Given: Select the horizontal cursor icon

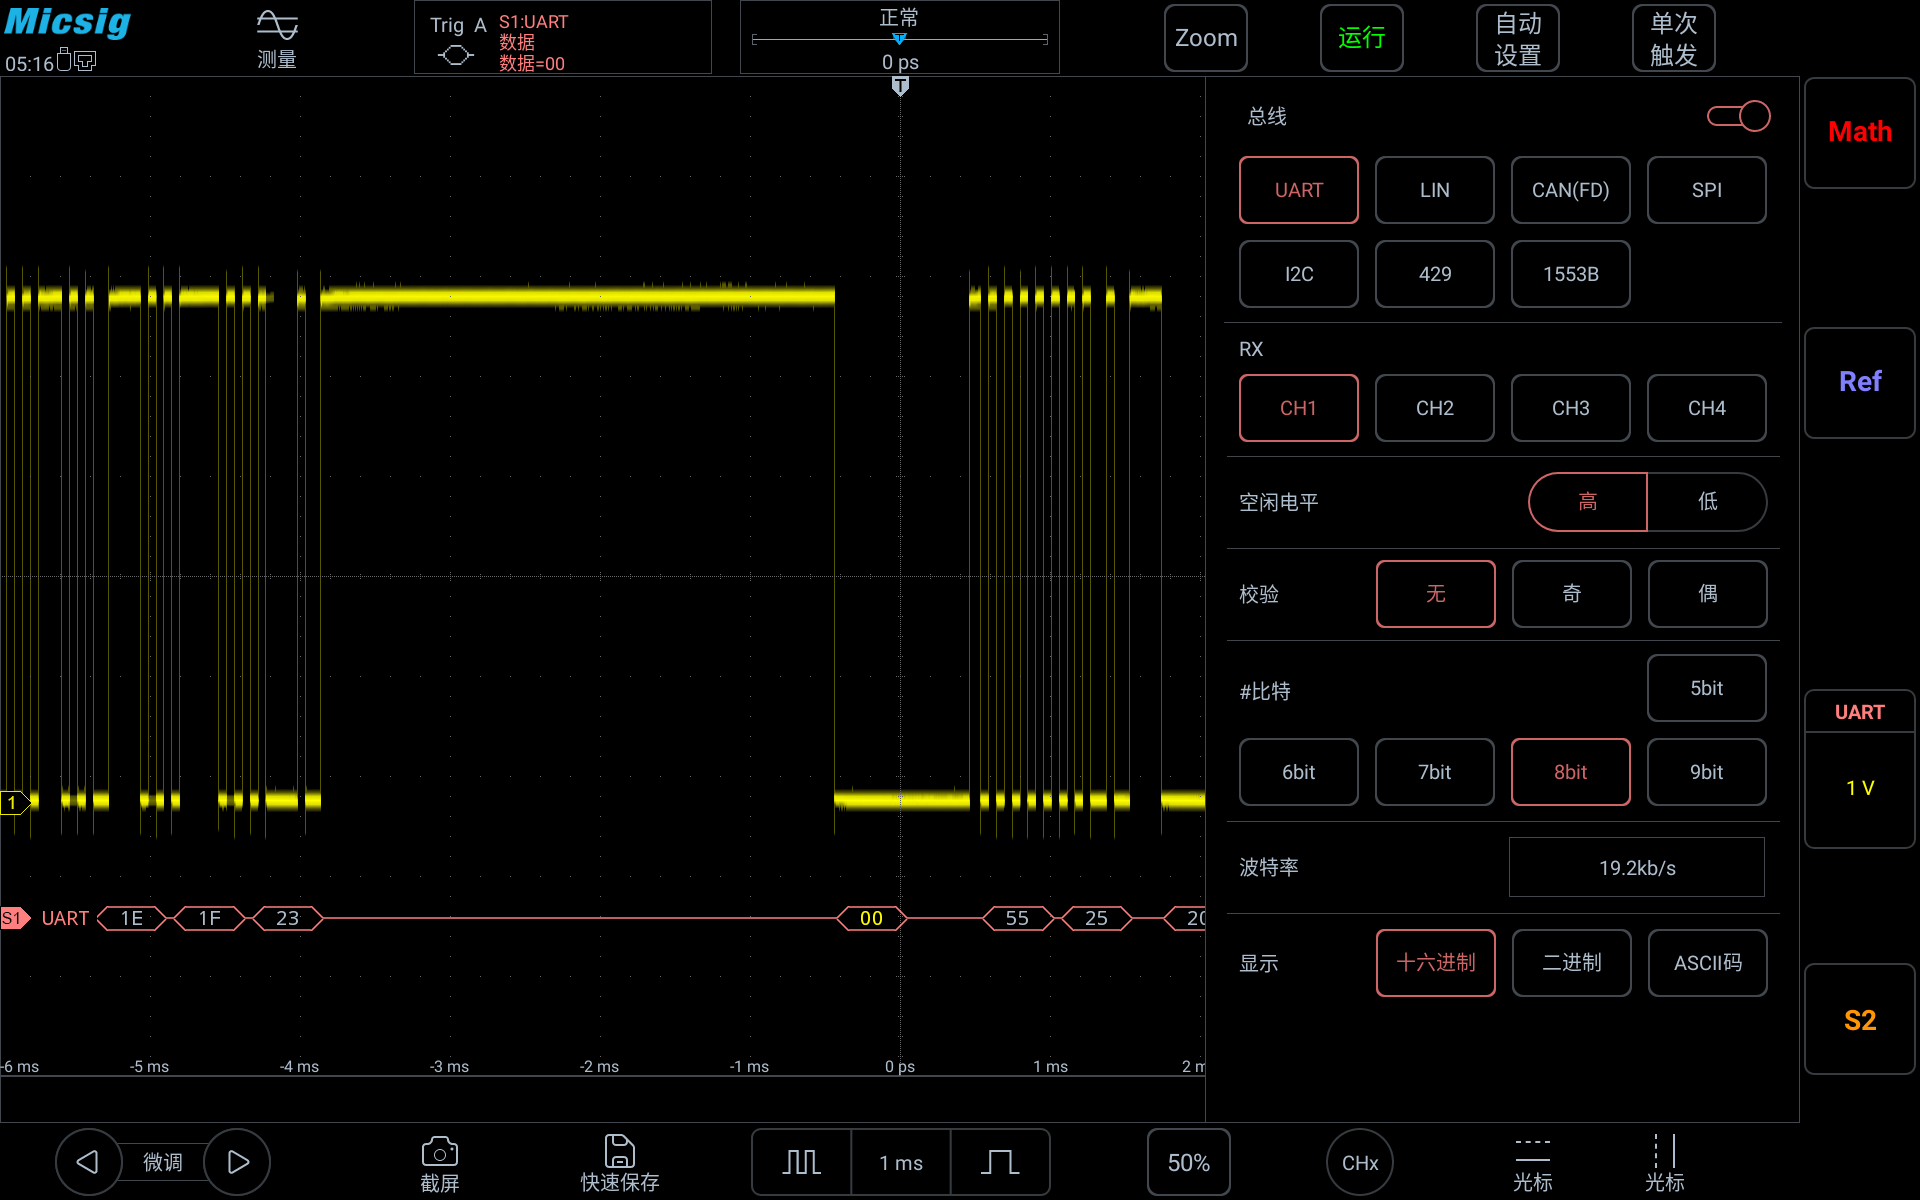Looking at the screenshot, I should coord(1532,1152).
